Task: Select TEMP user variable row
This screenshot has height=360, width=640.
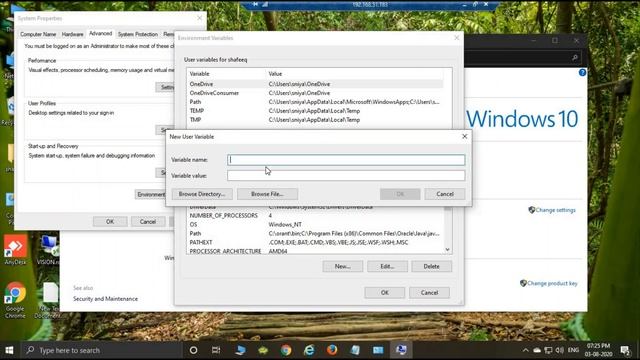Action: point(315,111)
